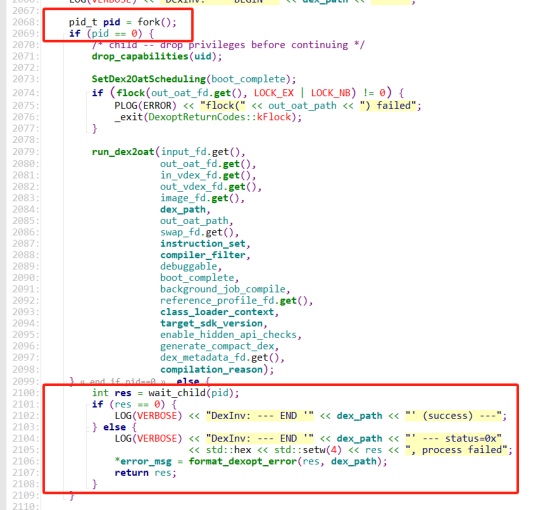
Task: Click drop_capabilities on line 2071
Action: coord(140,56)
